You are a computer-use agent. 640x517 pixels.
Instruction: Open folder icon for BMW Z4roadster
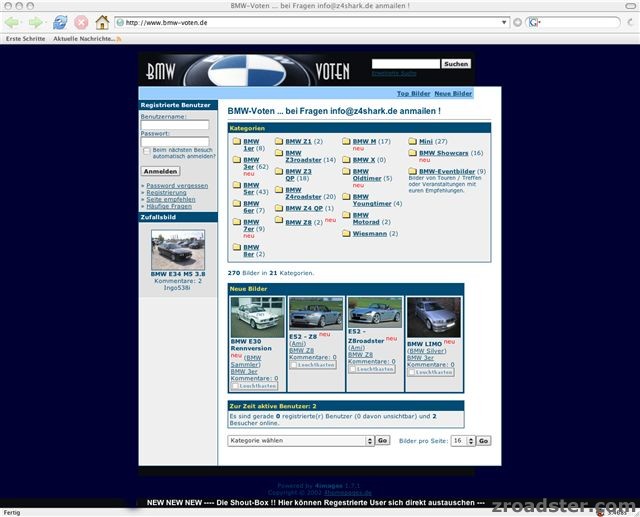(279, 190)
